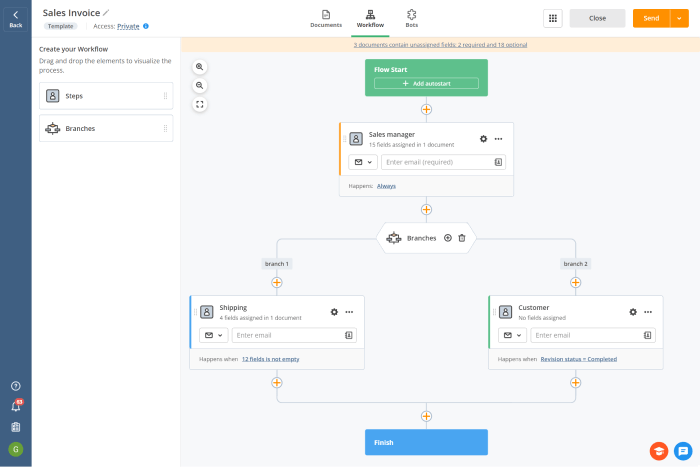Open notifications bell
700x467 pixels.
point(16,406)
